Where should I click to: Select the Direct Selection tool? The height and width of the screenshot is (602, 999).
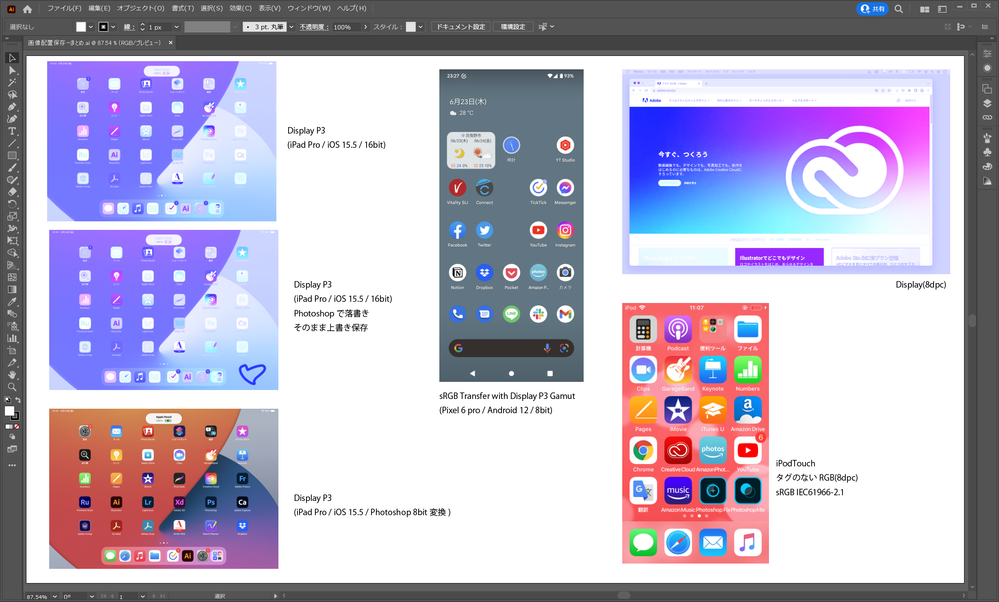coord(12,70)
